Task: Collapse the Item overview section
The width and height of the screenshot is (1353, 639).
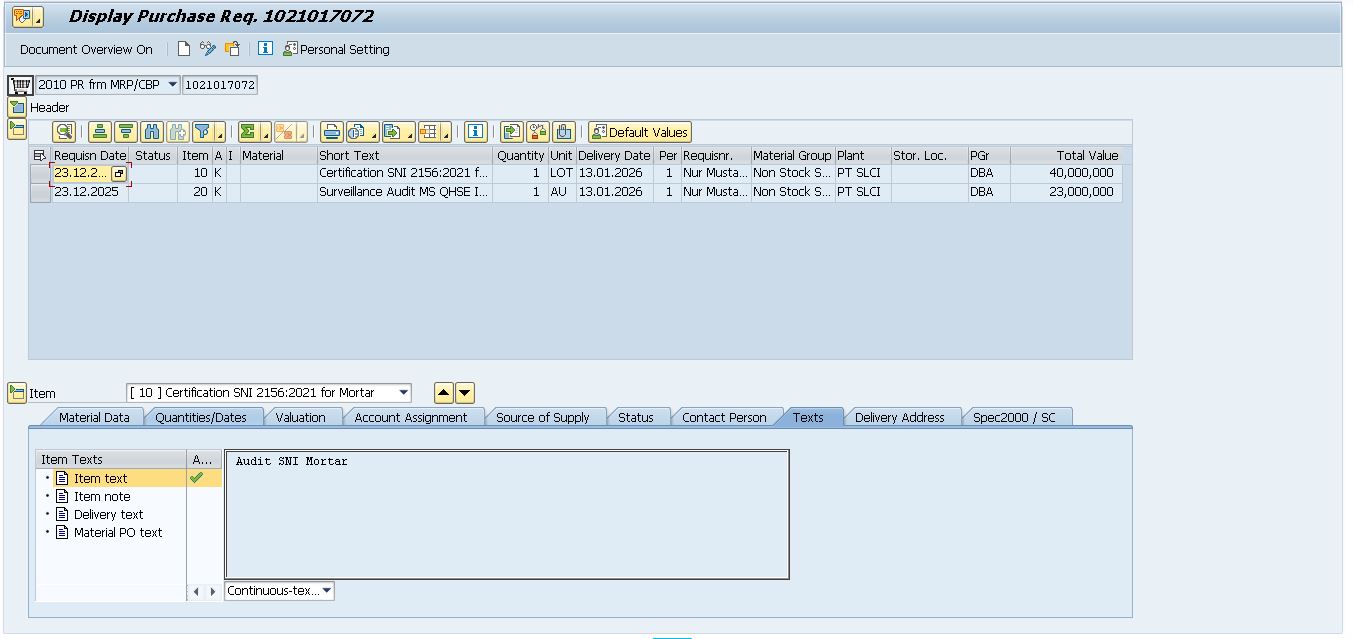Action: 16,128
